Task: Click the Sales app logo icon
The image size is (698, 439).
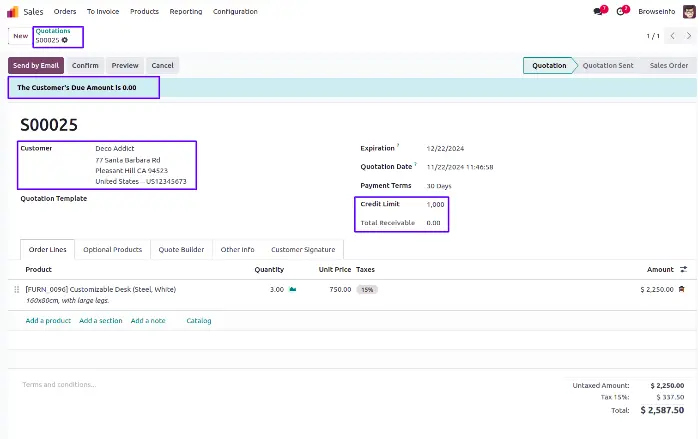Action: point(12,11)
